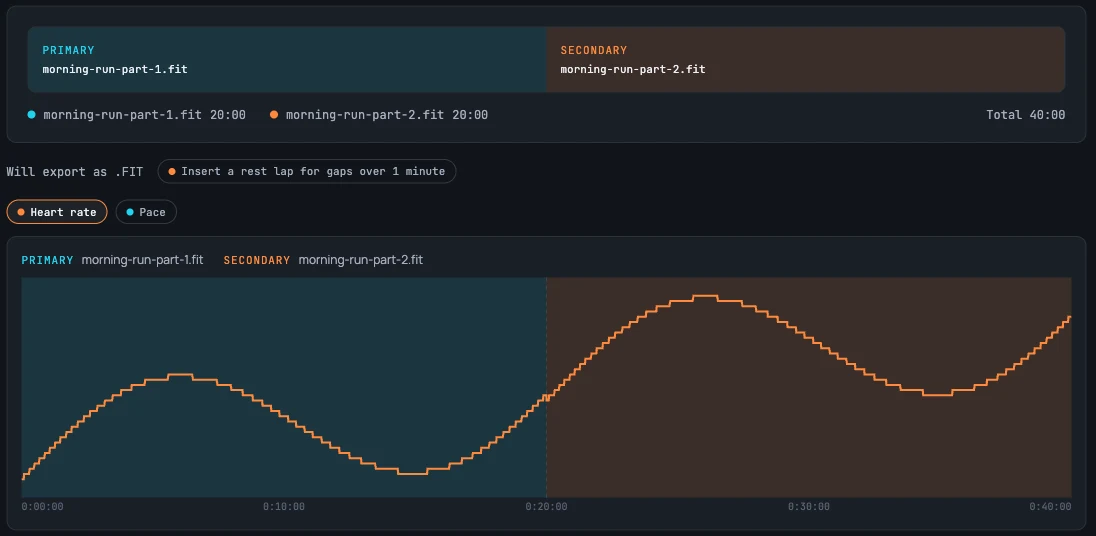
Task: Click the 0:40:00 time axis label
Action: [1050, 506]
